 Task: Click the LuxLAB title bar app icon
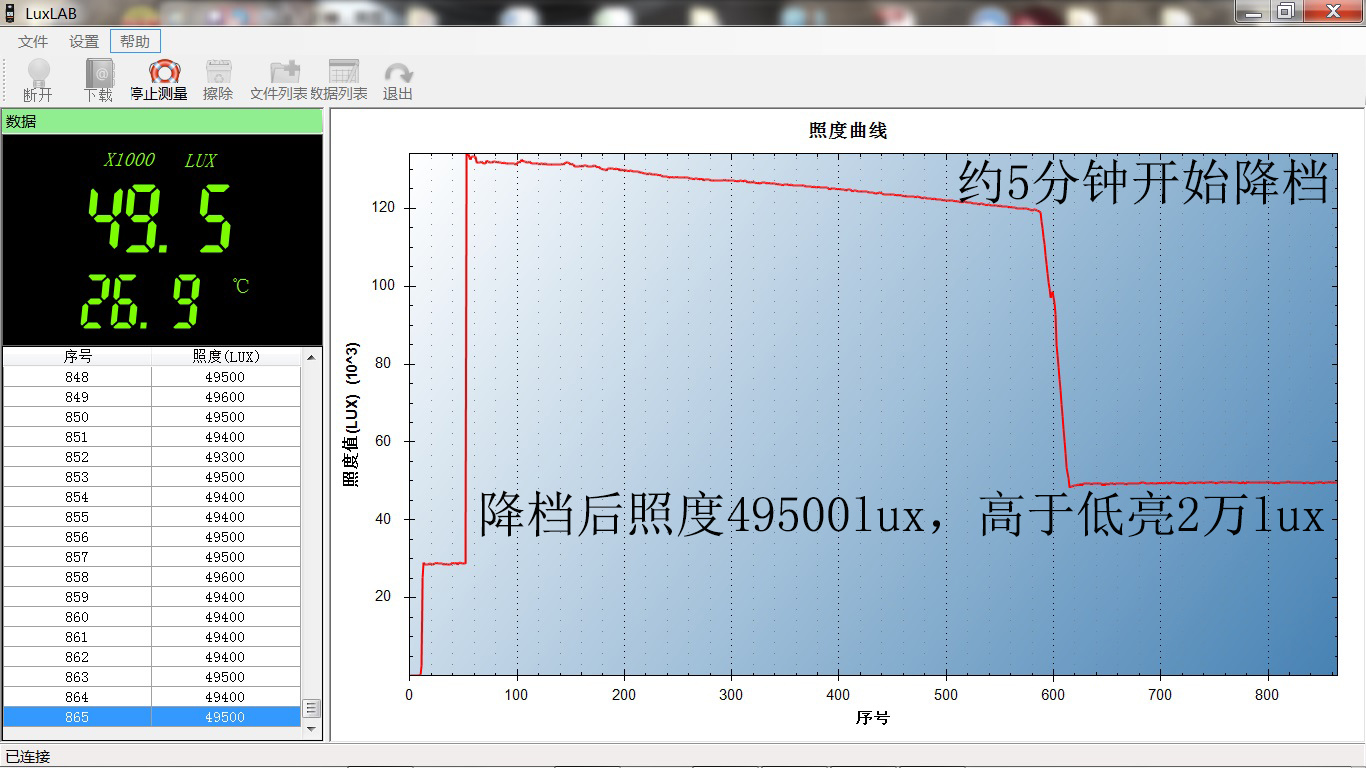tap(10, 13)
